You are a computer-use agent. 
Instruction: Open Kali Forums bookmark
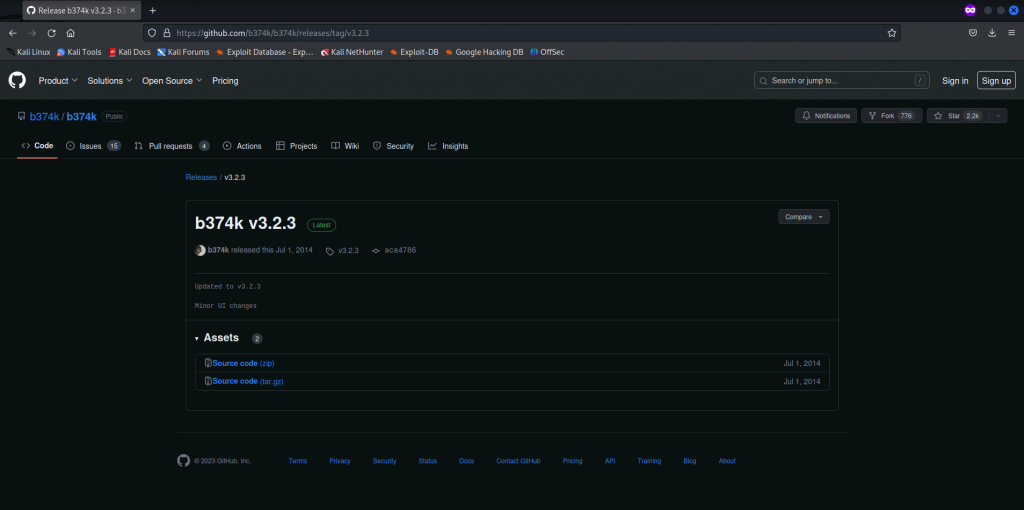(184, 52)
